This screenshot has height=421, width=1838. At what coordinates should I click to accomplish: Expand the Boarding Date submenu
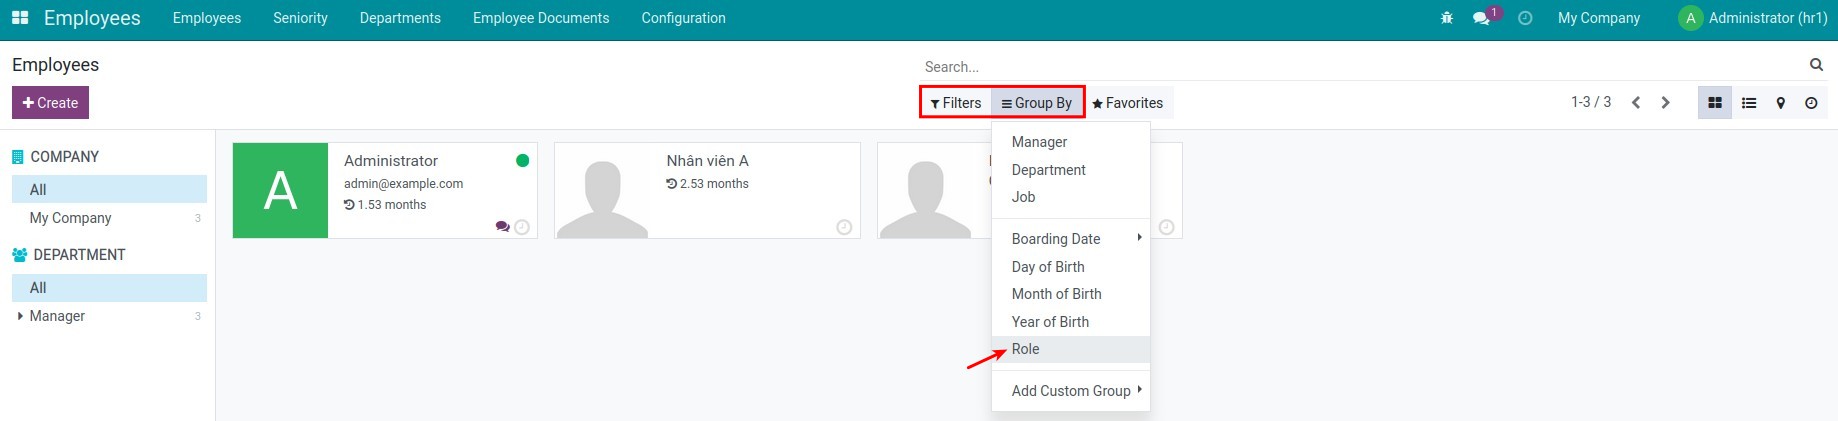(1070, 239)
